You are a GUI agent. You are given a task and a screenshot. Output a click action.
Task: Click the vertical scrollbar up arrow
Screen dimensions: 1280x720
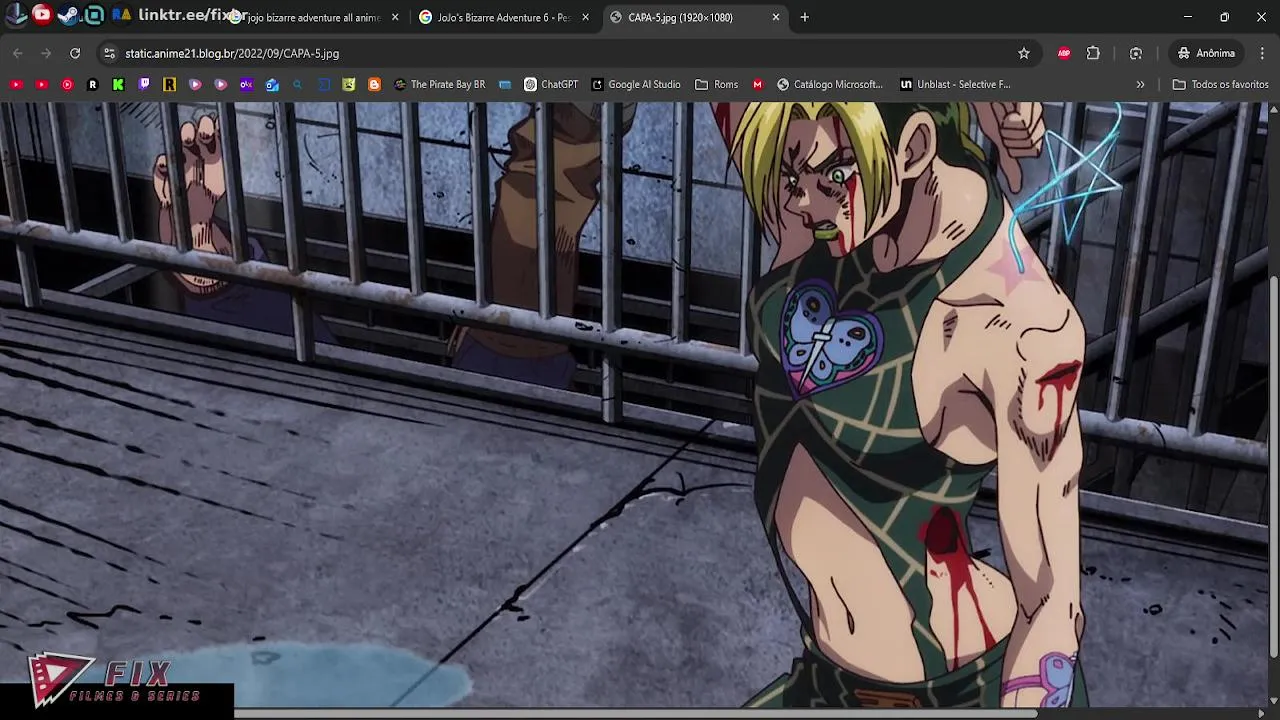[1273, 108]
